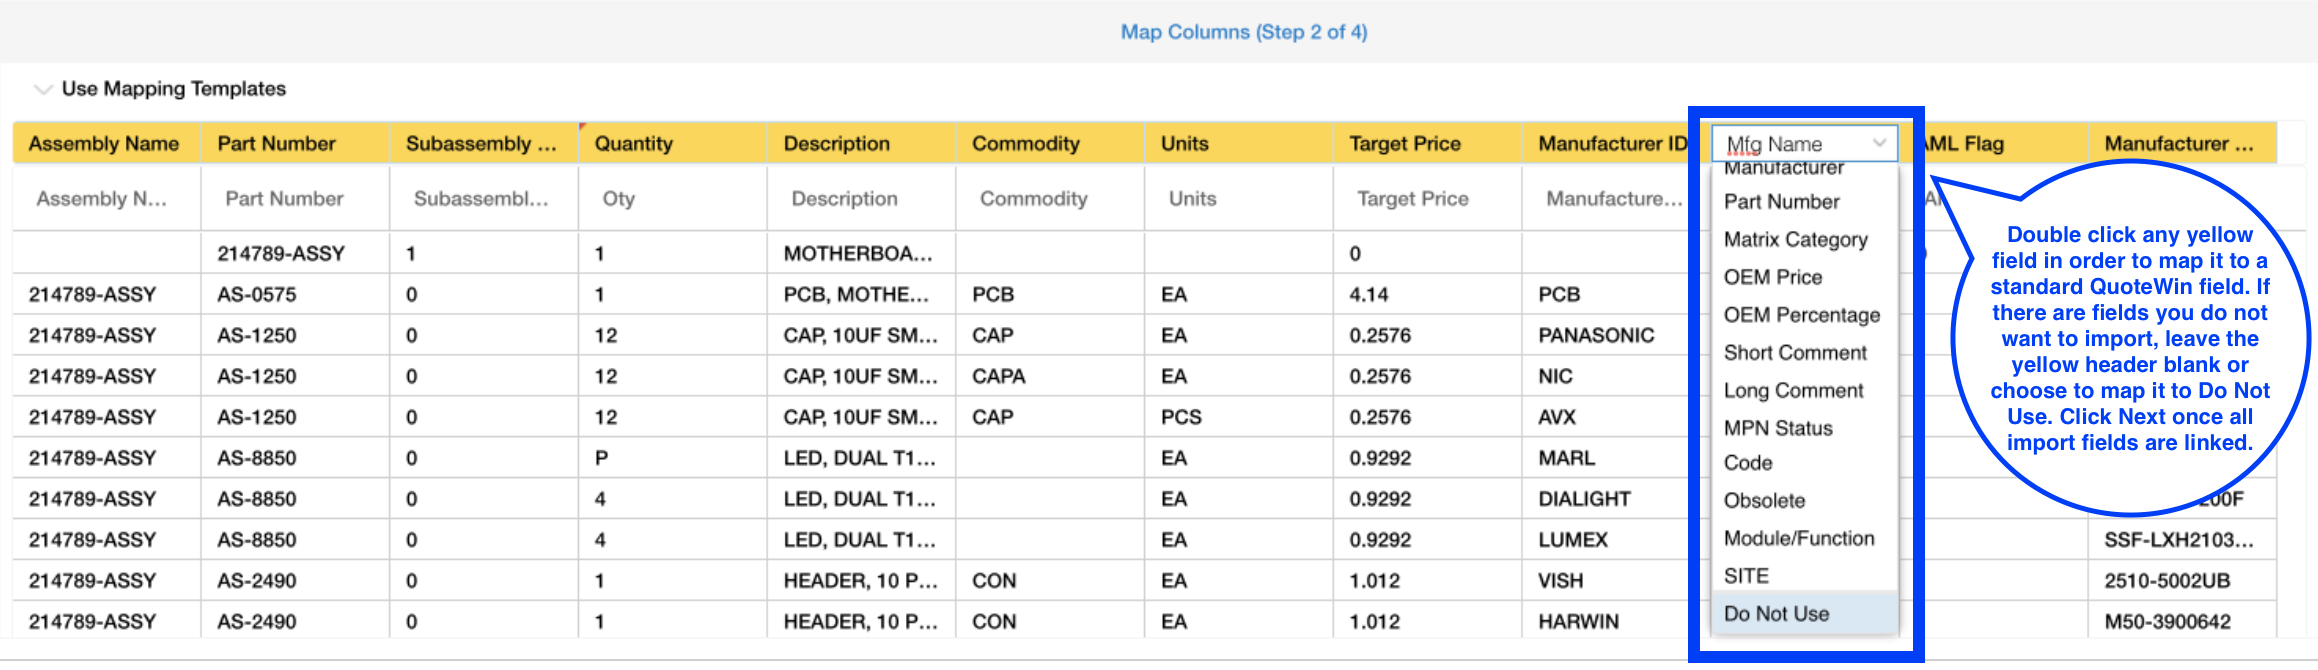The width and height of the screenshot is (2318, 670).
Task: Select the Obsolete option
Action: pos(1764,501)
